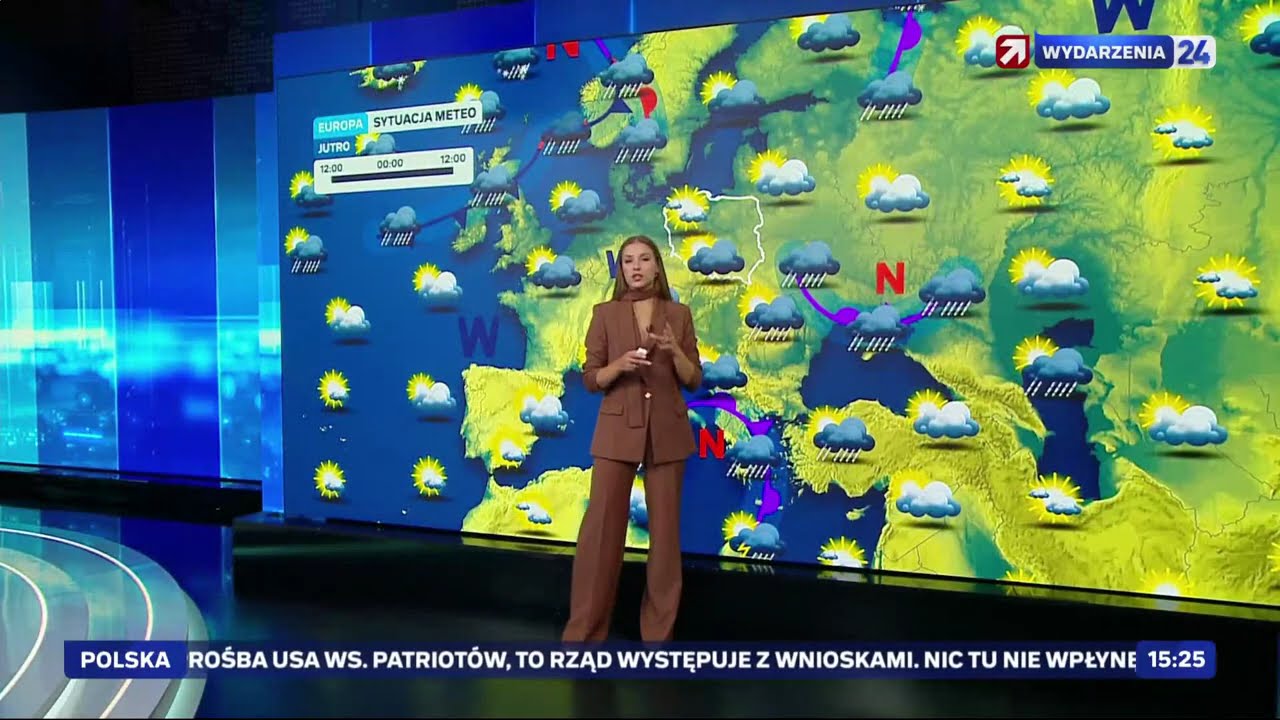The height and width of the screenshot is (720, 1280).
Task: Click the red N east of Poland
Action: pos(889,277)
